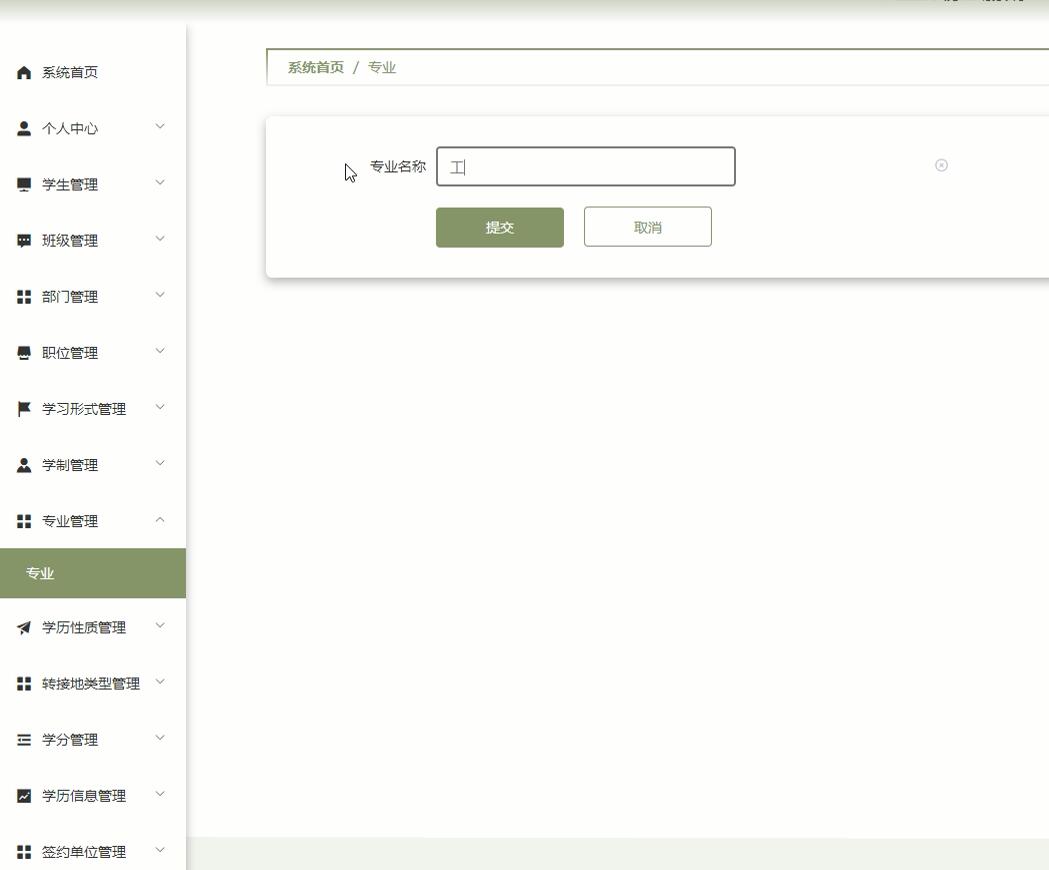
Task: Click the 提交 submit button
Action: pos(500,228)
